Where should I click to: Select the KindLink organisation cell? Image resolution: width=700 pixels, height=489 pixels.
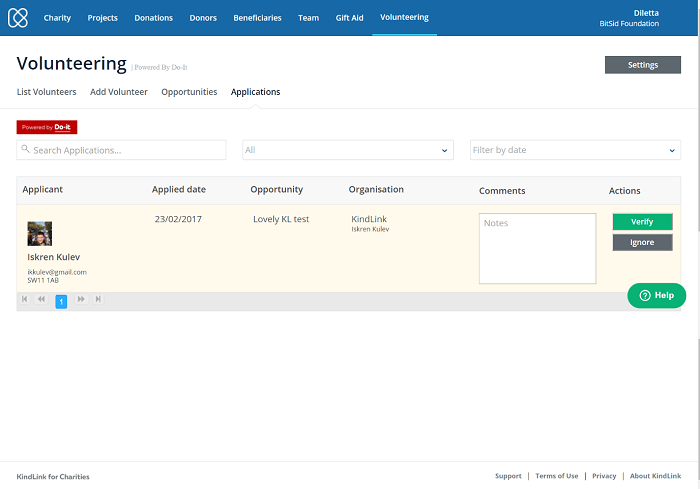click(369, 219)
